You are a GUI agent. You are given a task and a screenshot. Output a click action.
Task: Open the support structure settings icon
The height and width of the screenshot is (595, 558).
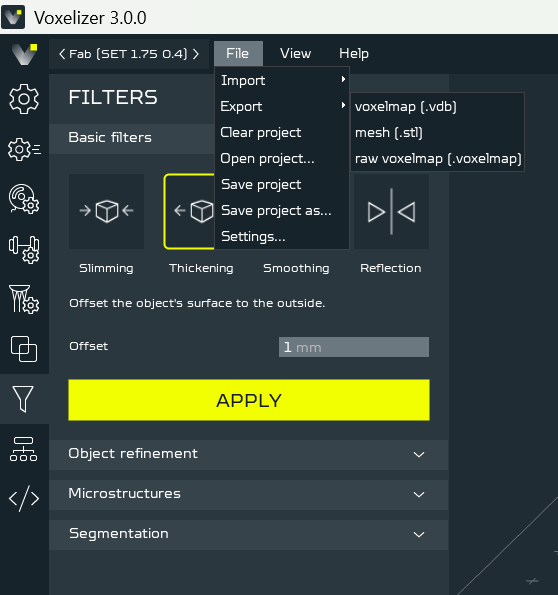(x=24, y=299)
